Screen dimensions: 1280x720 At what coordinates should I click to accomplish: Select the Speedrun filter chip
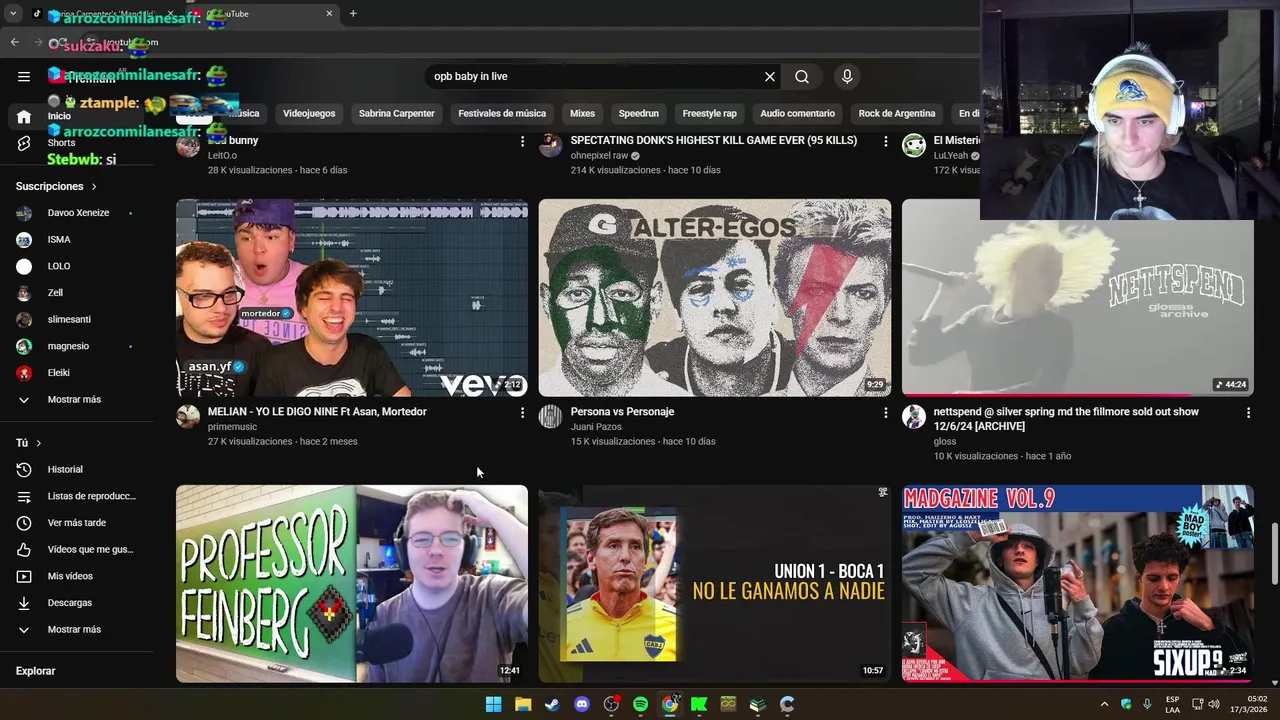[x=638, y=113]
